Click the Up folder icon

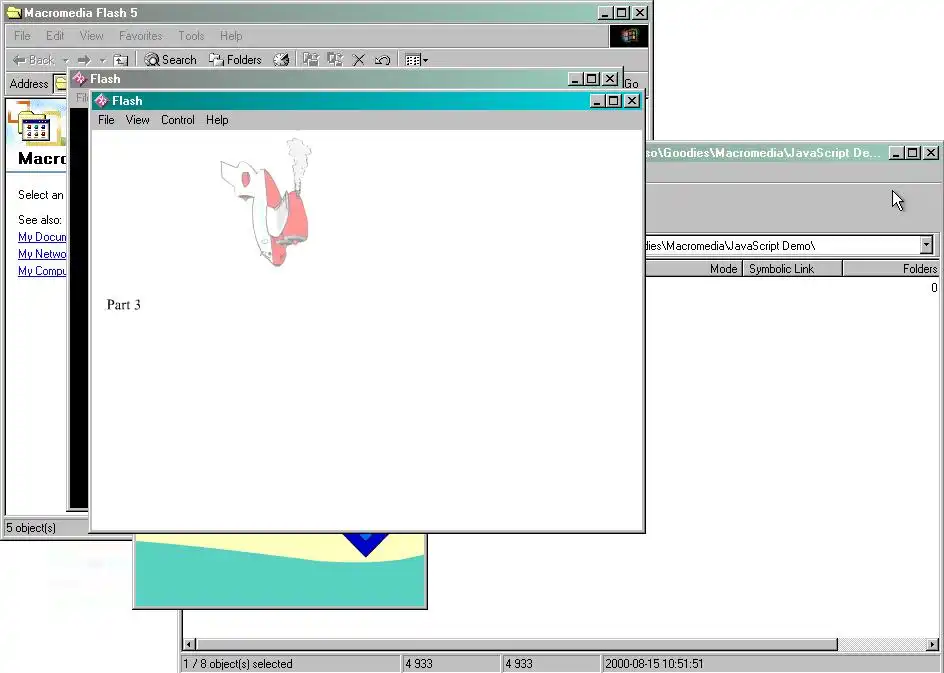121,60
